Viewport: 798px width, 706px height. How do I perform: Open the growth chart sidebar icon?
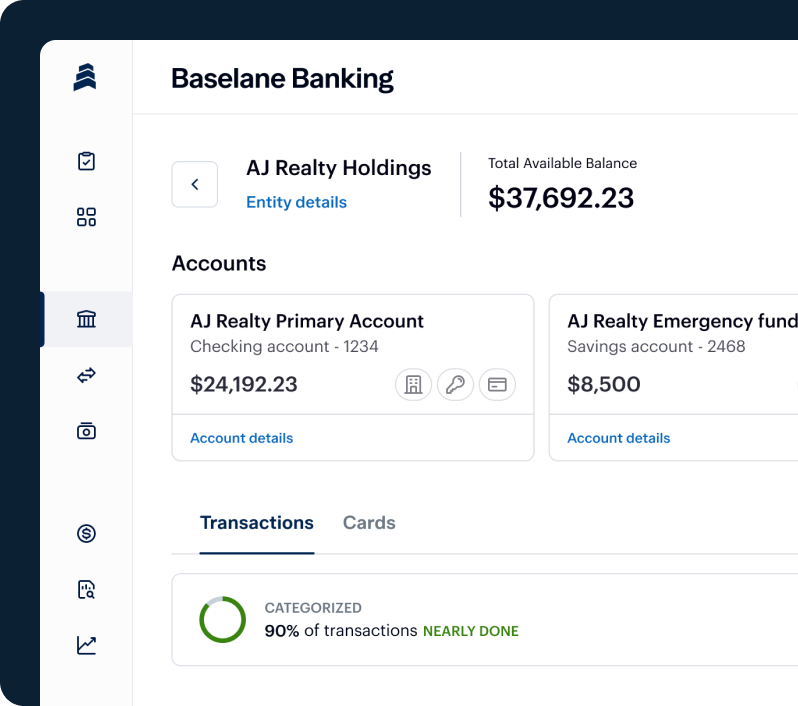click(x=86, y=645)
